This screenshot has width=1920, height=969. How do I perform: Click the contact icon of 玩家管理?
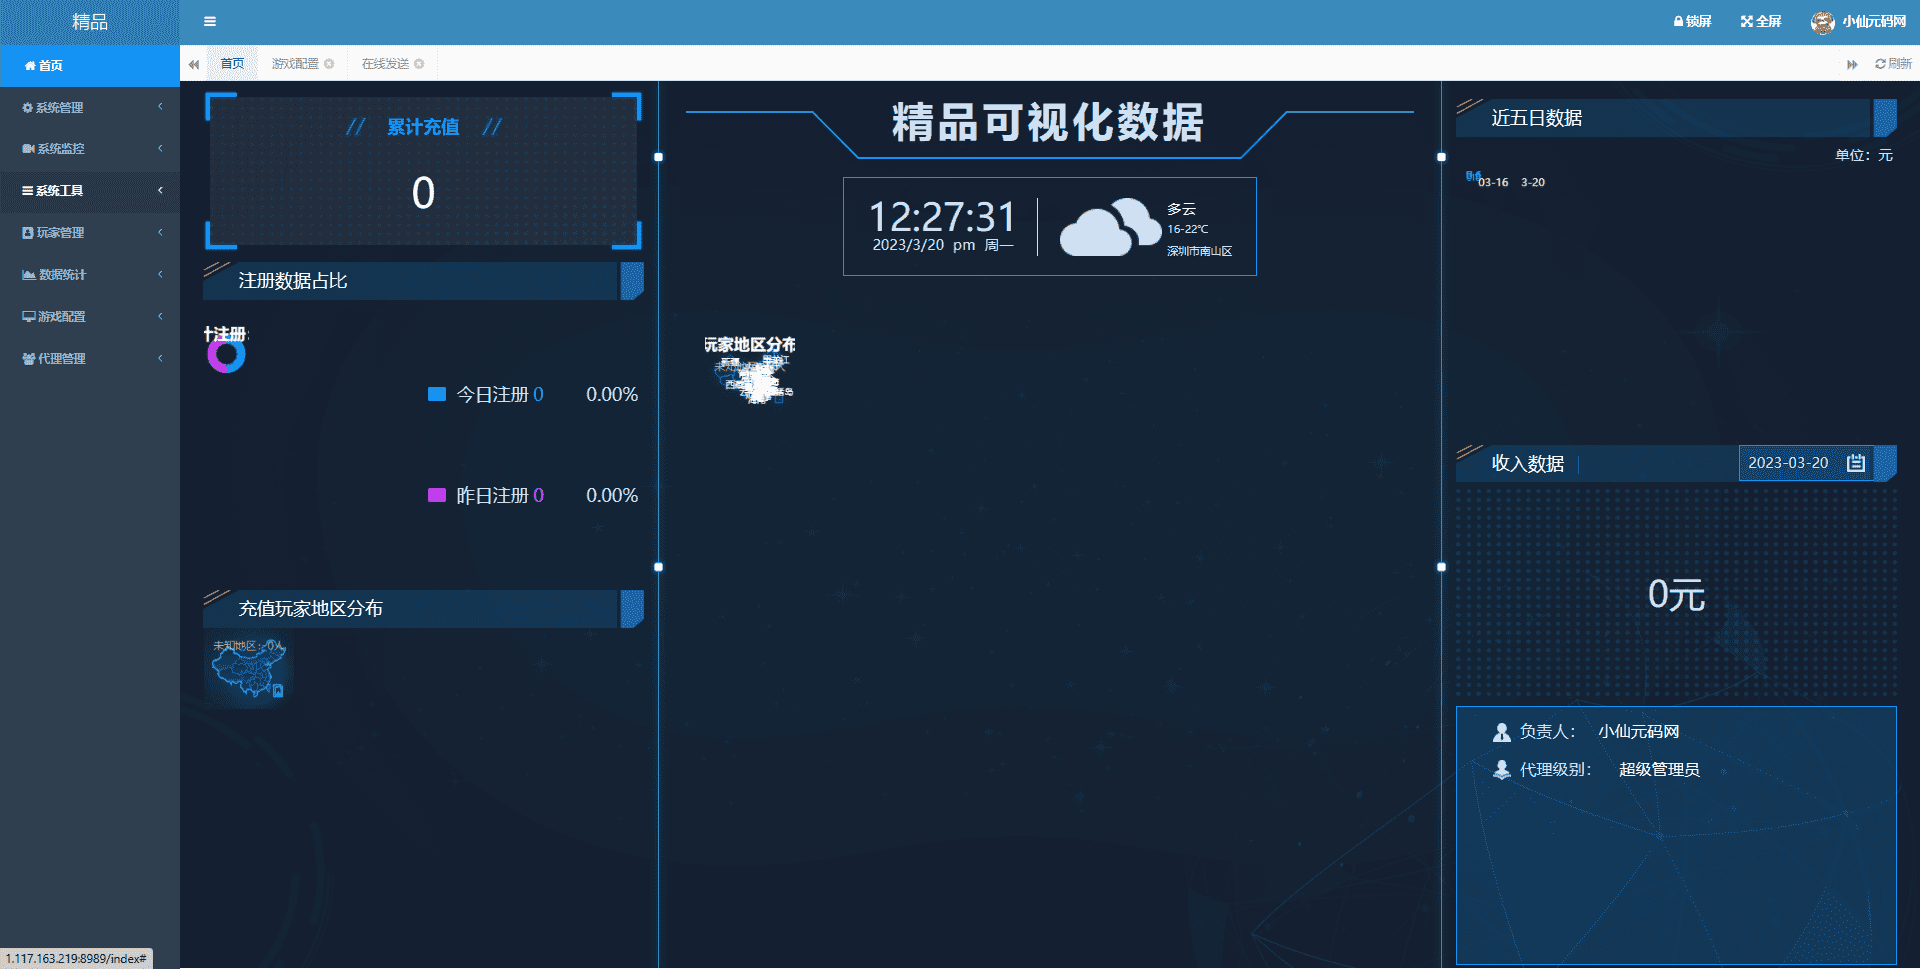click(28, 233)
